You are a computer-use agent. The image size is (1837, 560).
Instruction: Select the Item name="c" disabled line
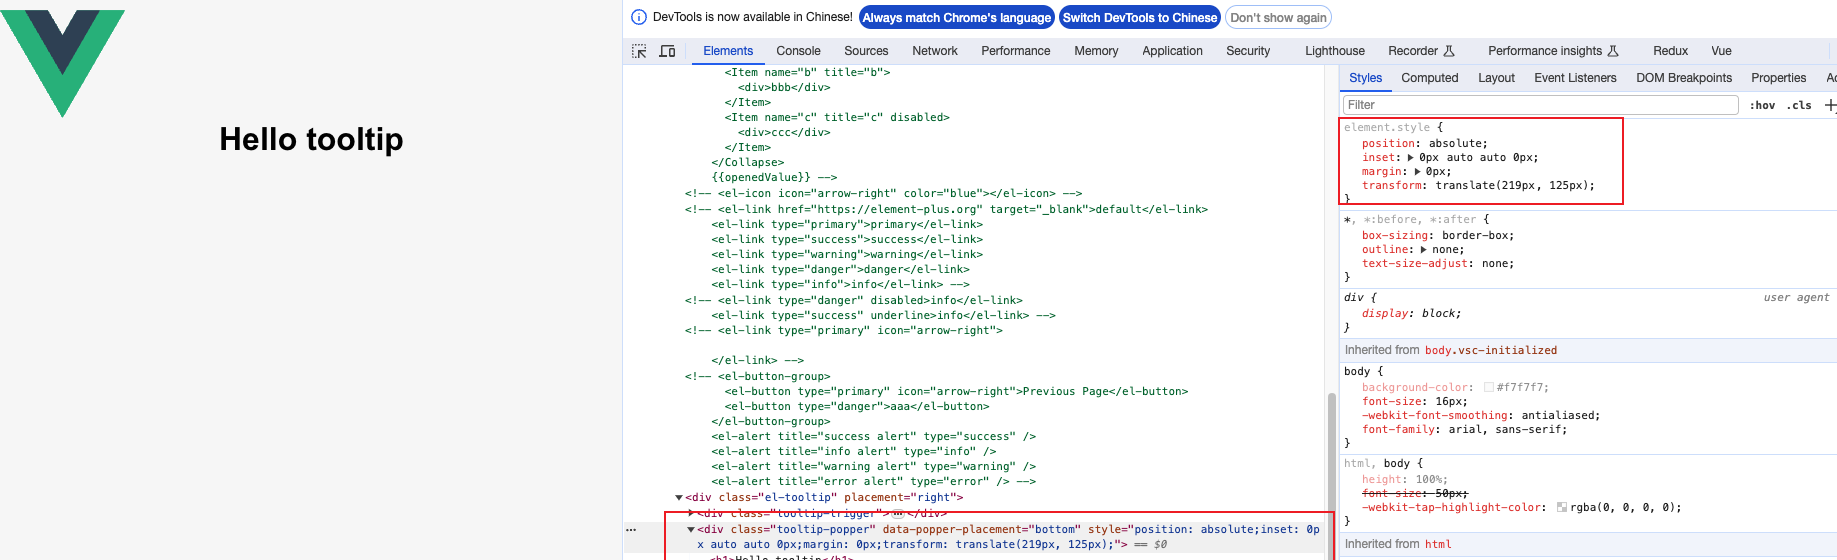[837, 117]
